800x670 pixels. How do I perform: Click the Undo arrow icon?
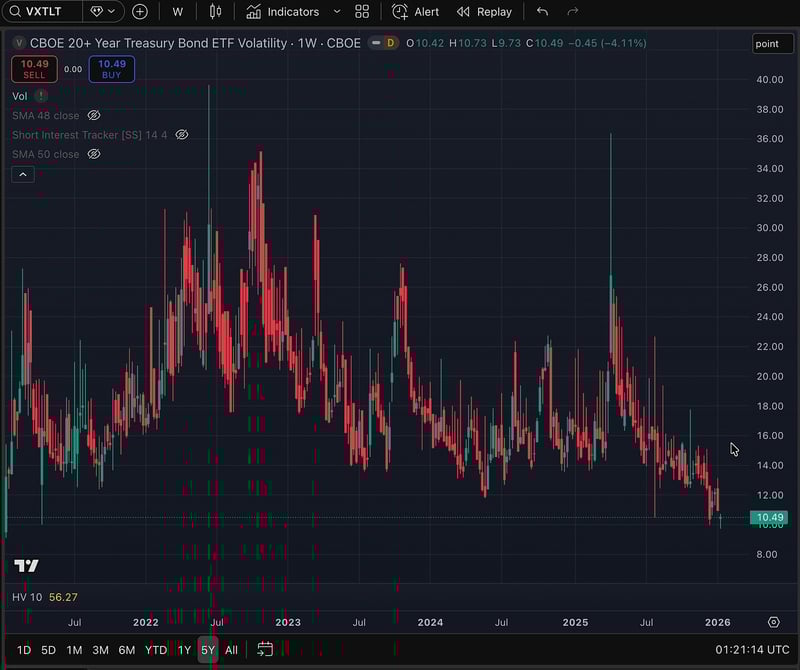(541, 11)
